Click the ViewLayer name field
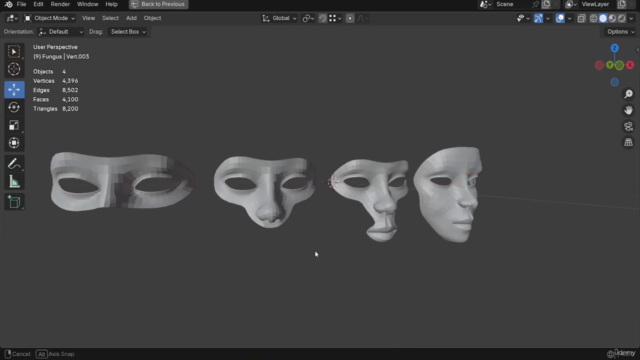Viewport: 640px width, 360px height. tap(596, 4)
